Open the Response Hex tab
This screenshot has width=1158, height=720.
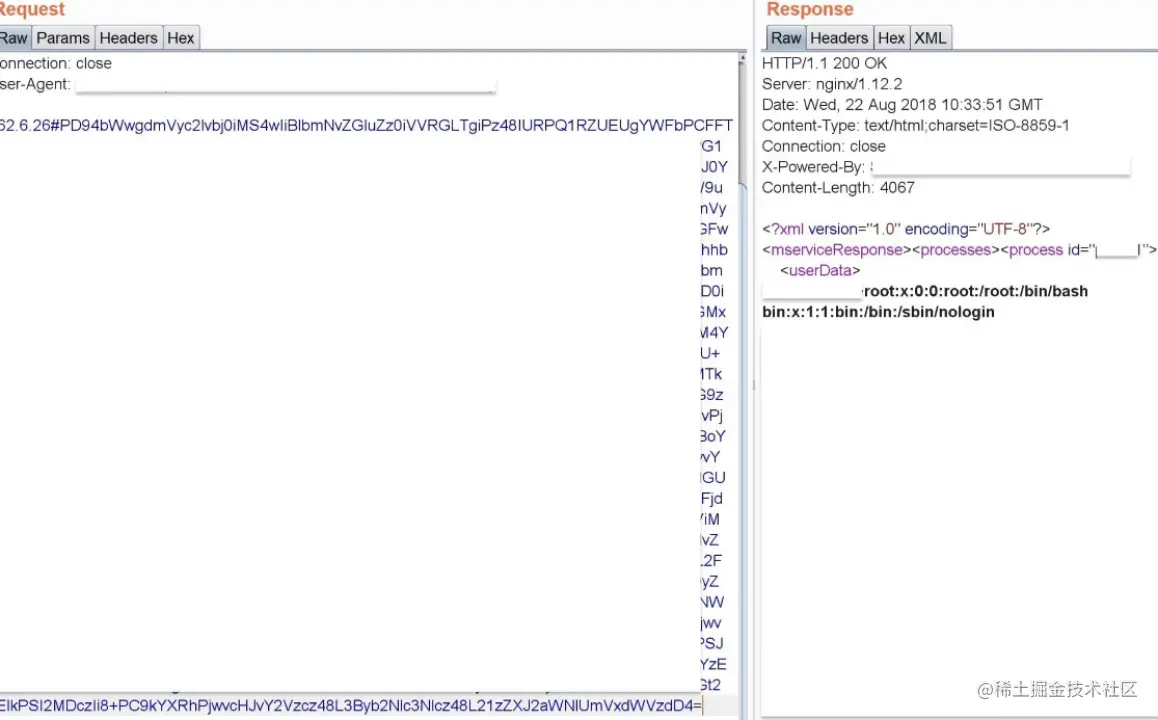click(891, 38)
